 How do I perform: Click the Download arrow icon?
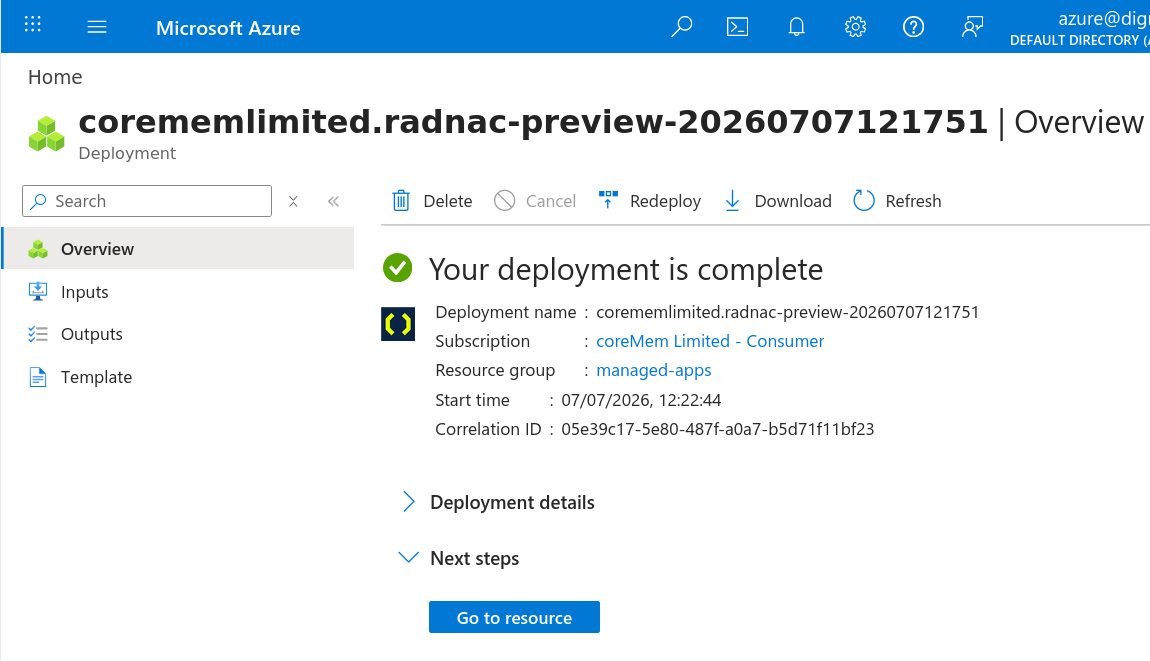(x=732, y=201)
